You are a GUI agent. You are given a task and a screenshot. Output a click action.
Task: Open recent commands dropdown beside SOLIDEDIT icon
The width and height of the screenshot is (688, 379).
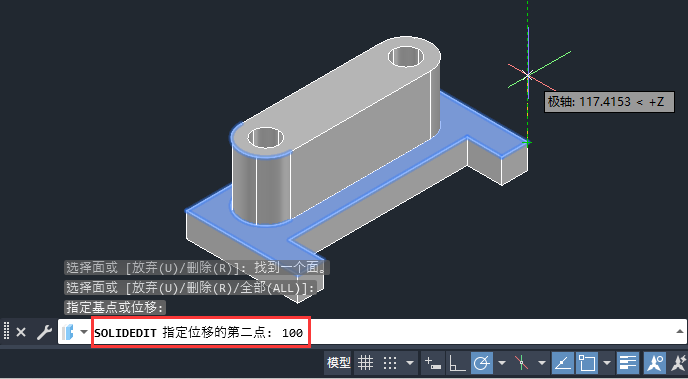point(84,333)
